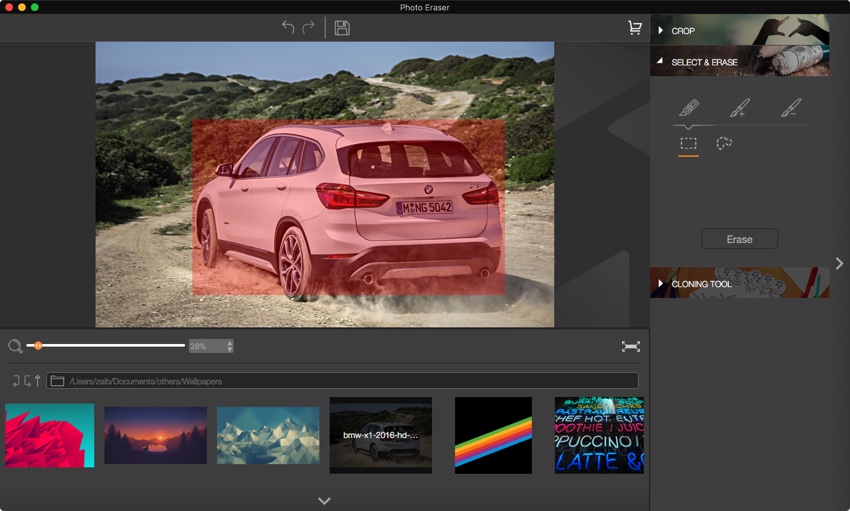Open the shopping cart to purchase
The image size is (850, 511).
(x=635, y=28)
